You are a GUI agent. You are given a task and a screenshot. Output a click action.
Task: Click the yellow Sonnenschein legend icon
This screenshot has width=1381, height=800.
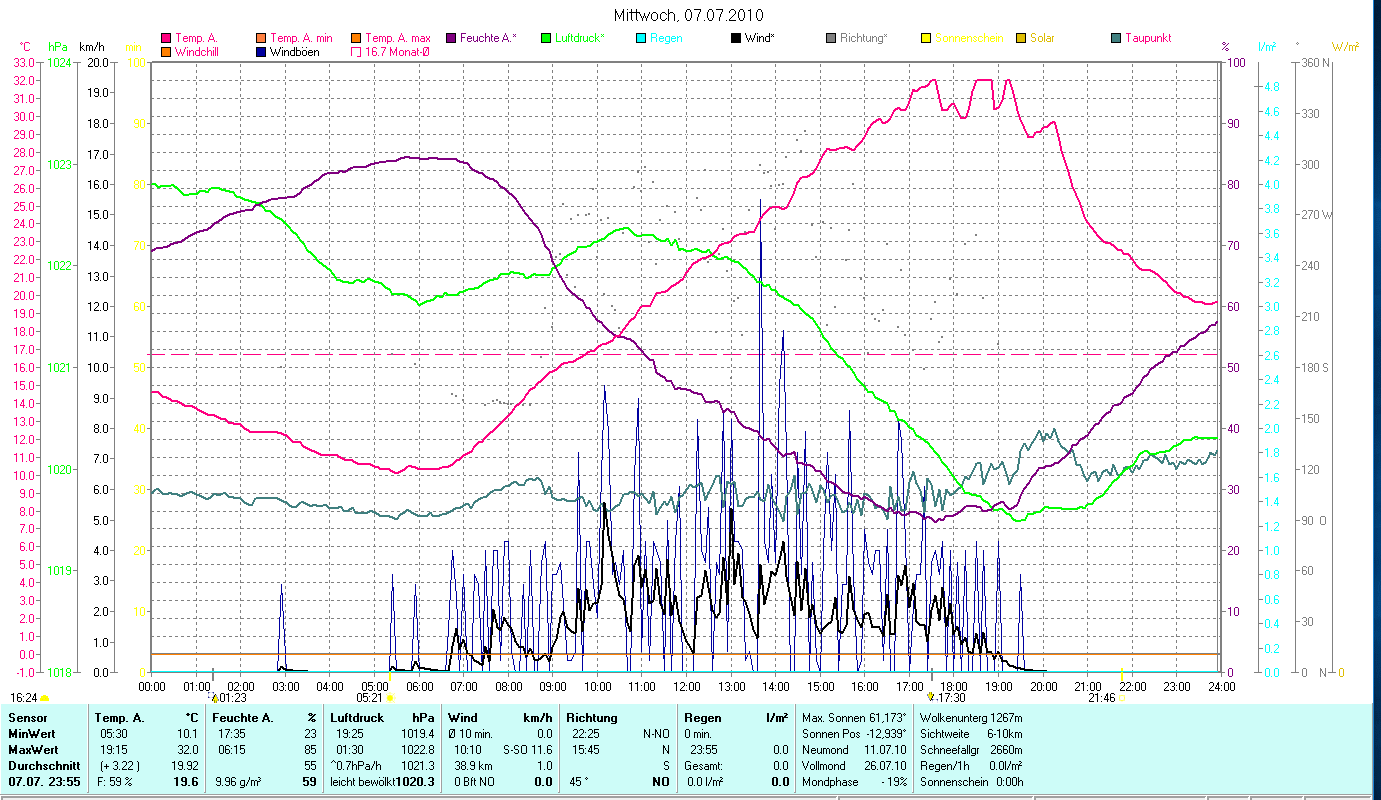(926, 38)
